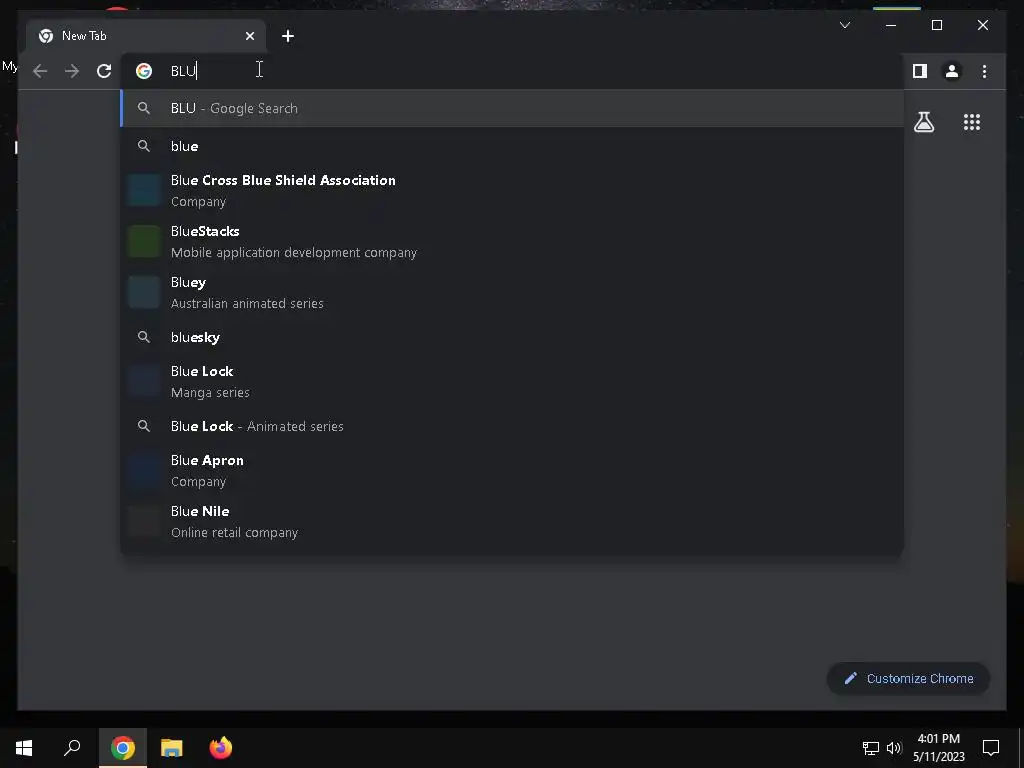Screen dimensions: 1024x768
Task: Maximize the Chrome window
Action: tap(936, 25)
